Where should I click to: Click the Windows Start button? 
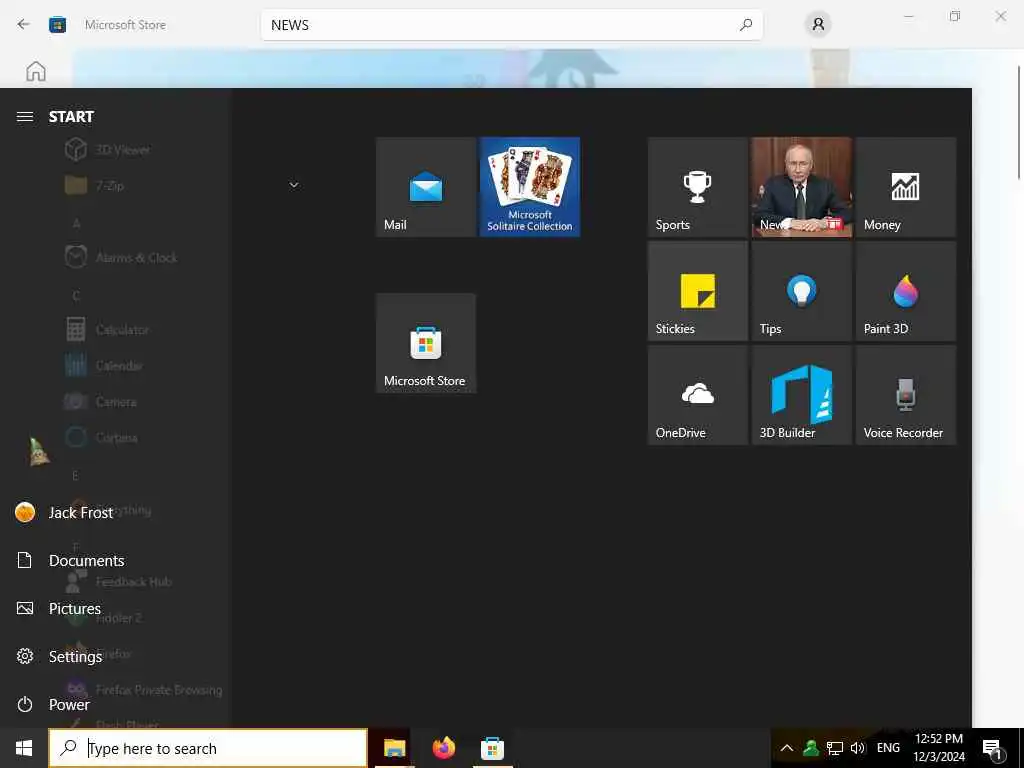click(24, 748)
